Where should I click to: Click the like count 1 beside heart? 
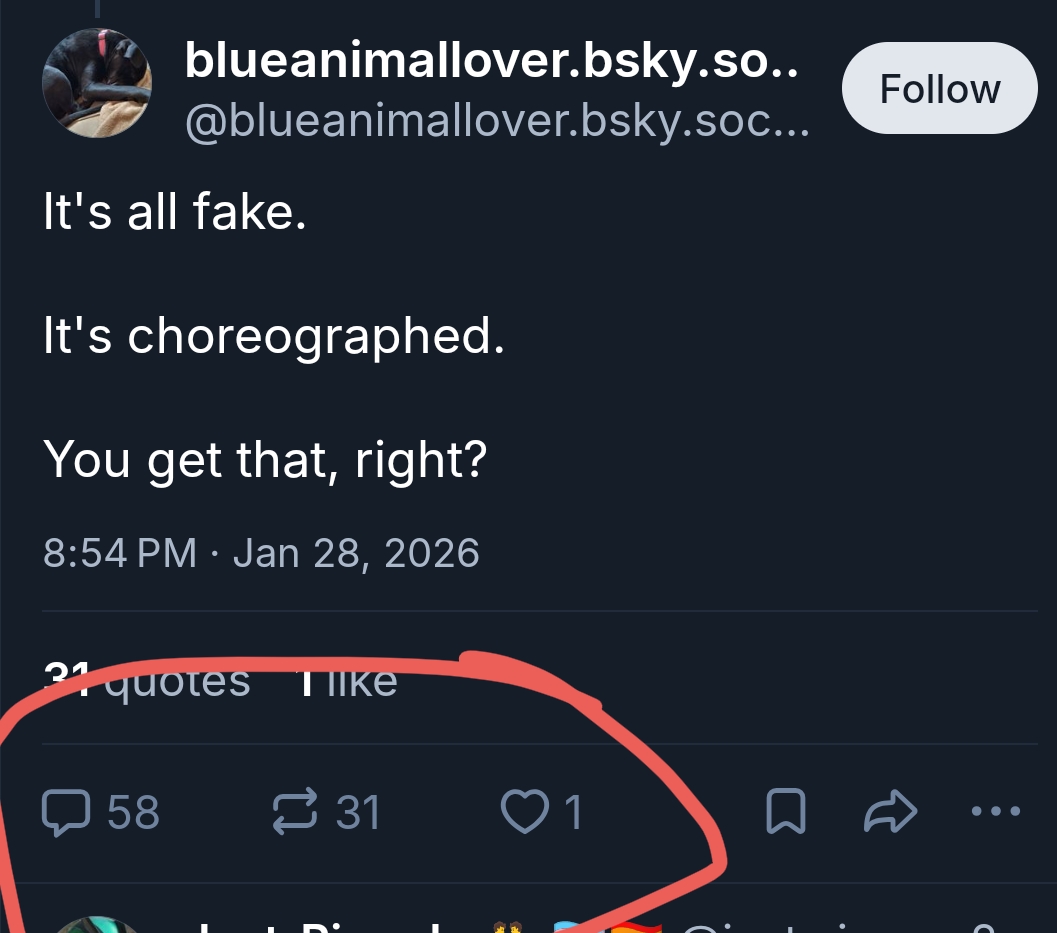[x=573, y=812]
